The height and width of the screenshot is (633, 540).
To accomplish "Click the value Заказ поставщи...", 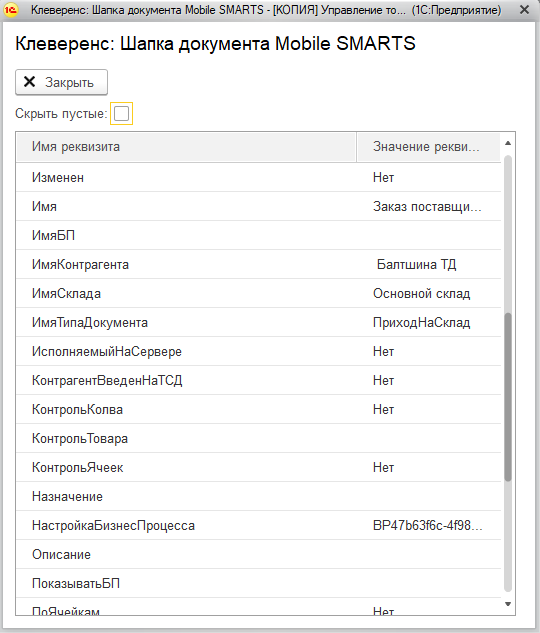I will pos(427,207).
